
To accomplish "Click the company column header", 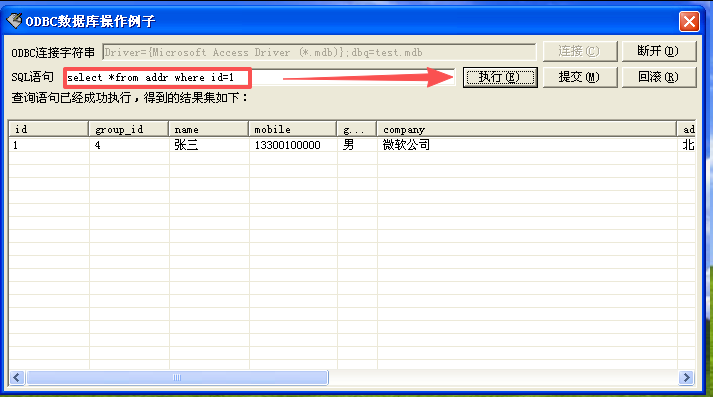I will click(x=527, y=130).
